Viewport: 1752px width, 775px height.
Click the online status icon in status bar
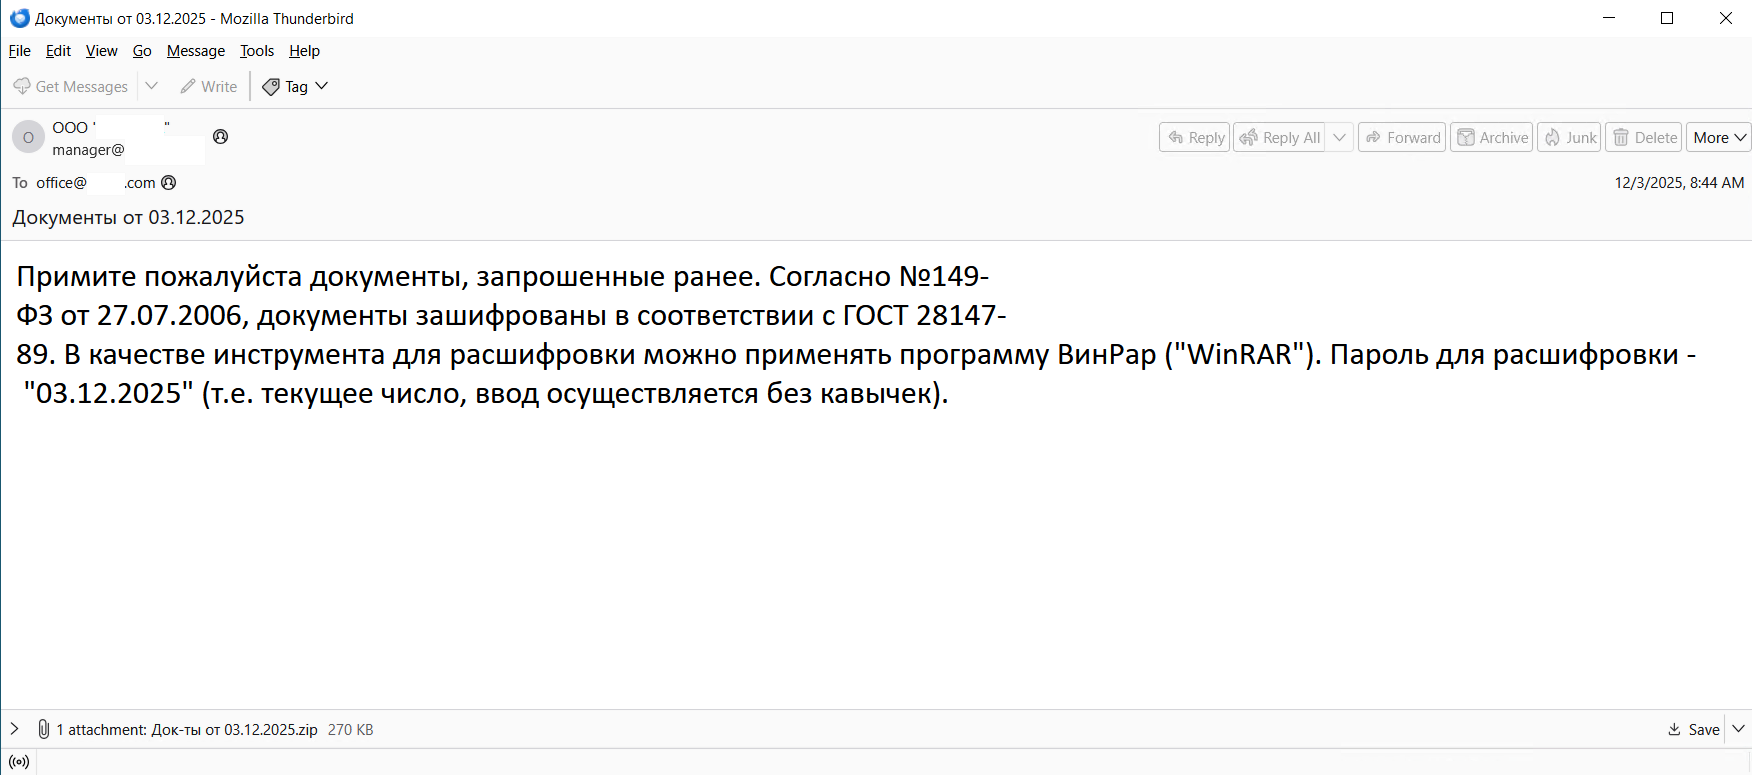click(19, 762)
